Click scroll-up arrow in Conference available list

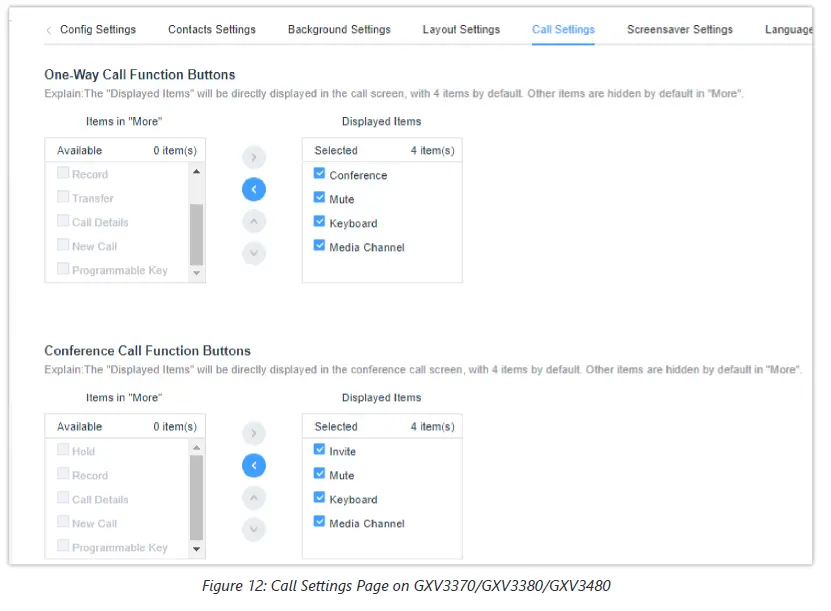coord(197,448)
